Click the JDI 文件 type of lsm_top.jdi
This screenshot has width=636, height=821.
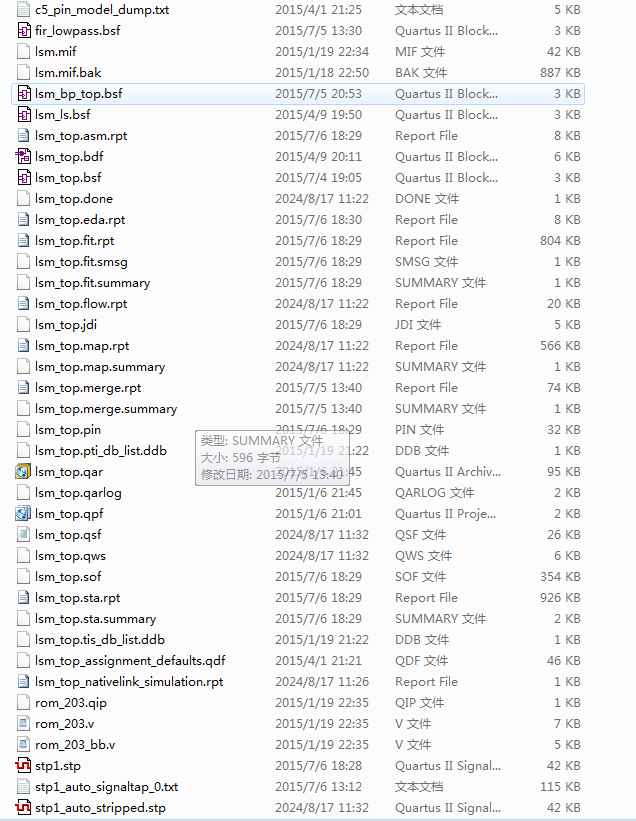point(418,325)
